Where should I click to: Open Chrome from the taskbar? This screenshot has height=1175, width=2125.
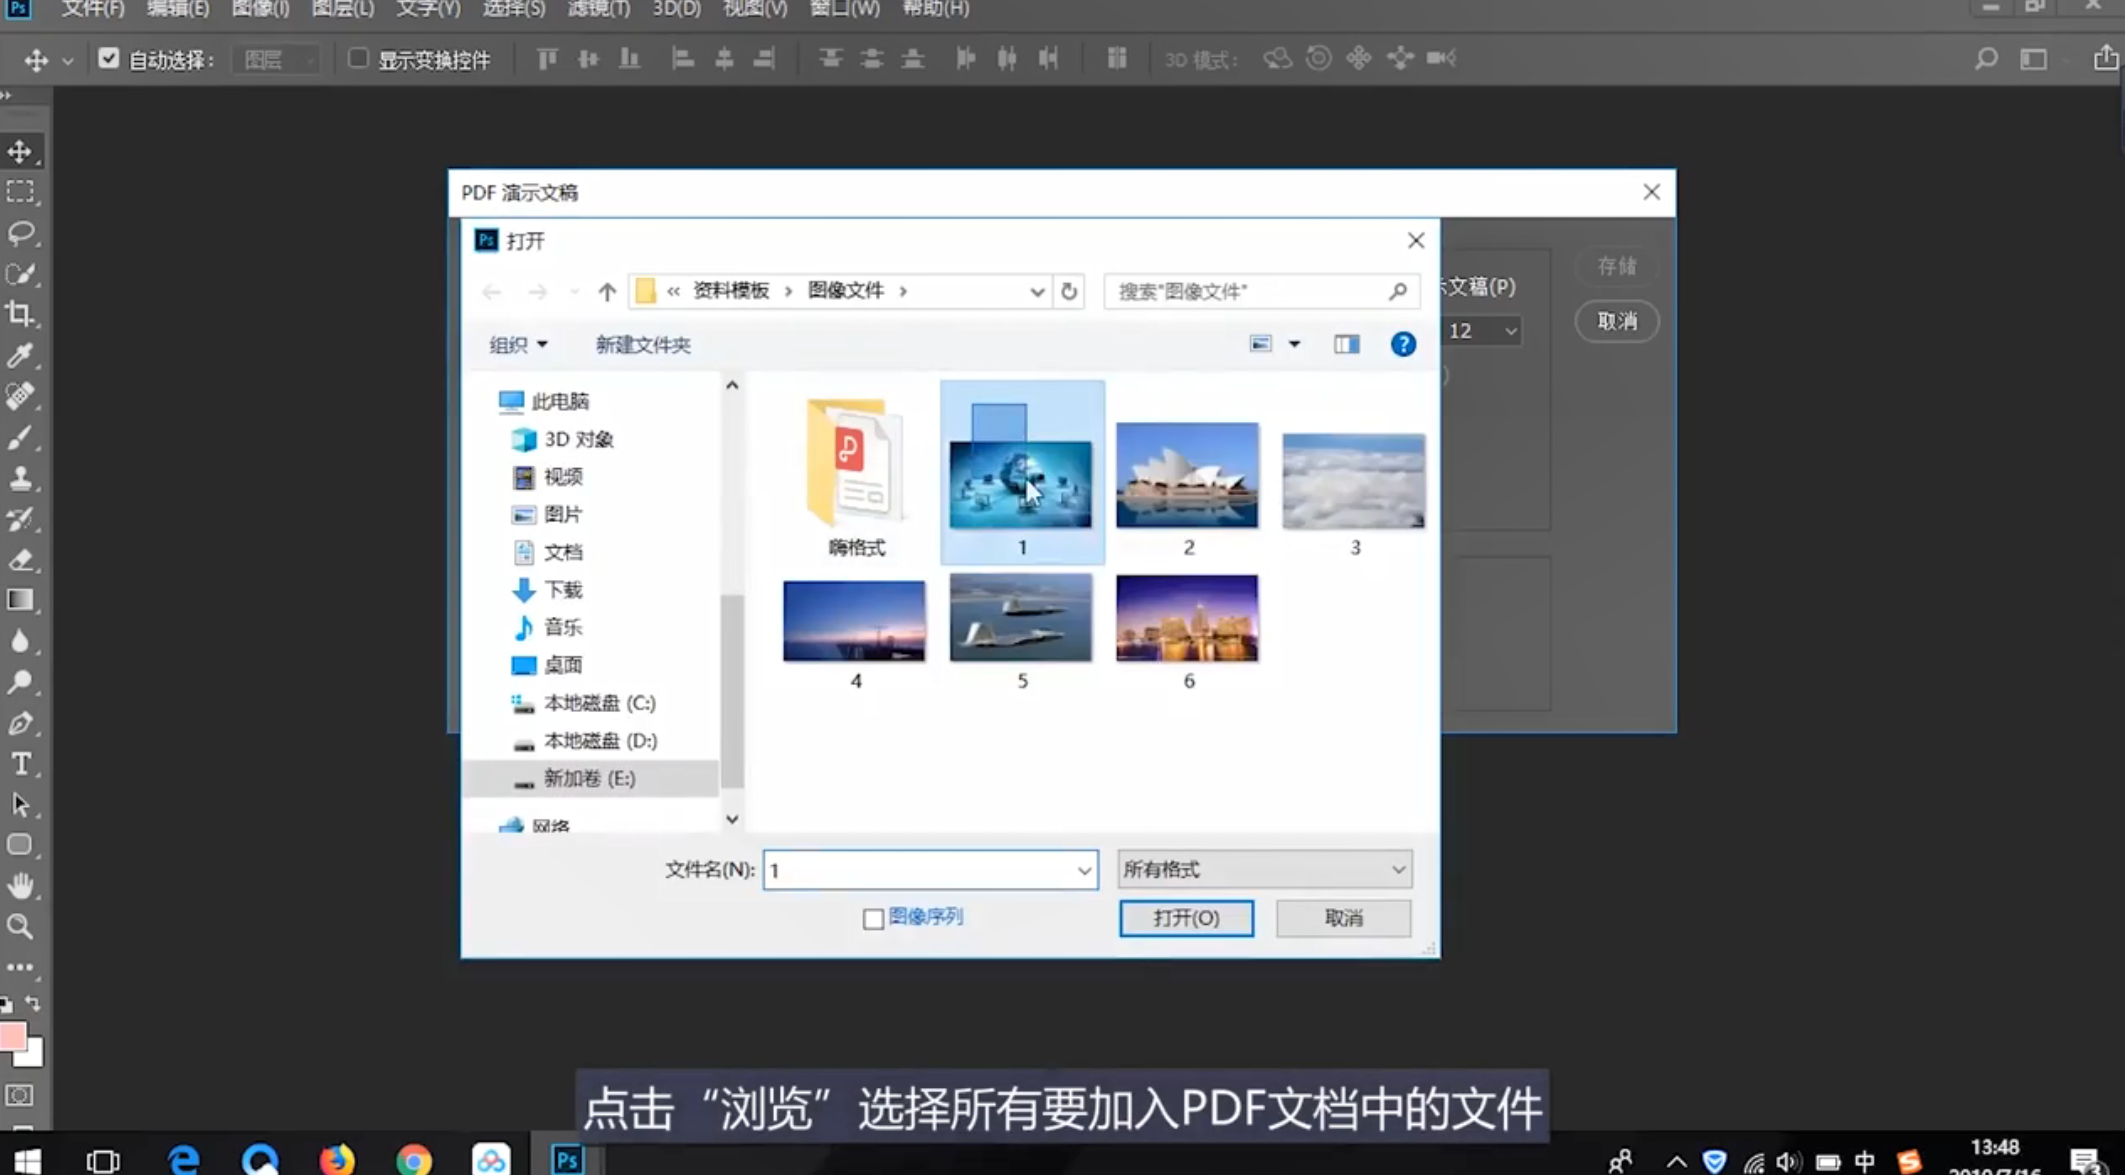[x=414, y=1159]
